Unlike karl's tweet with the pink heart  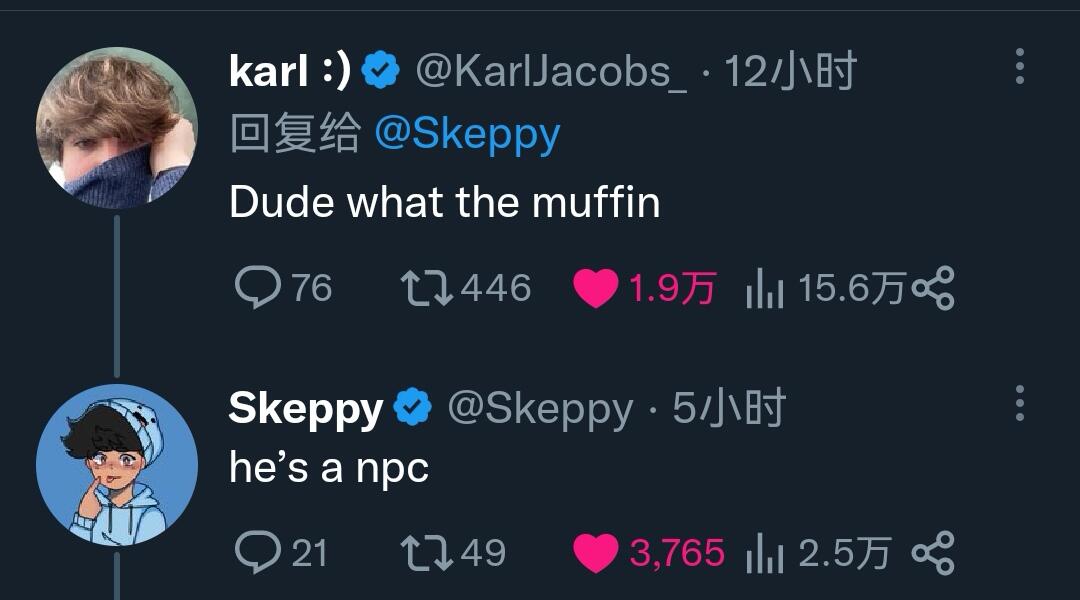pos(596,288)
